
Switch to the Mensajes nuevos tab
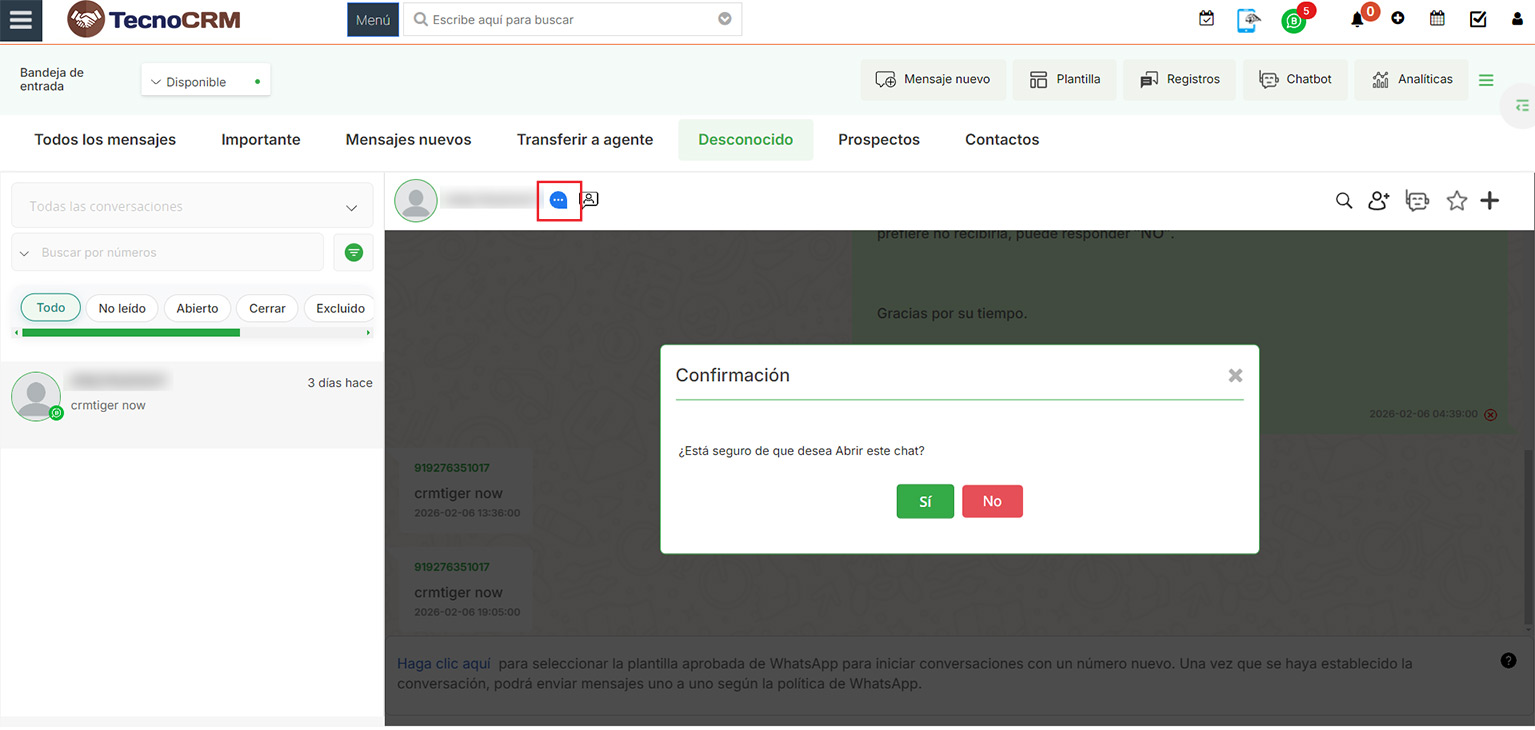(x=408, y=140)
